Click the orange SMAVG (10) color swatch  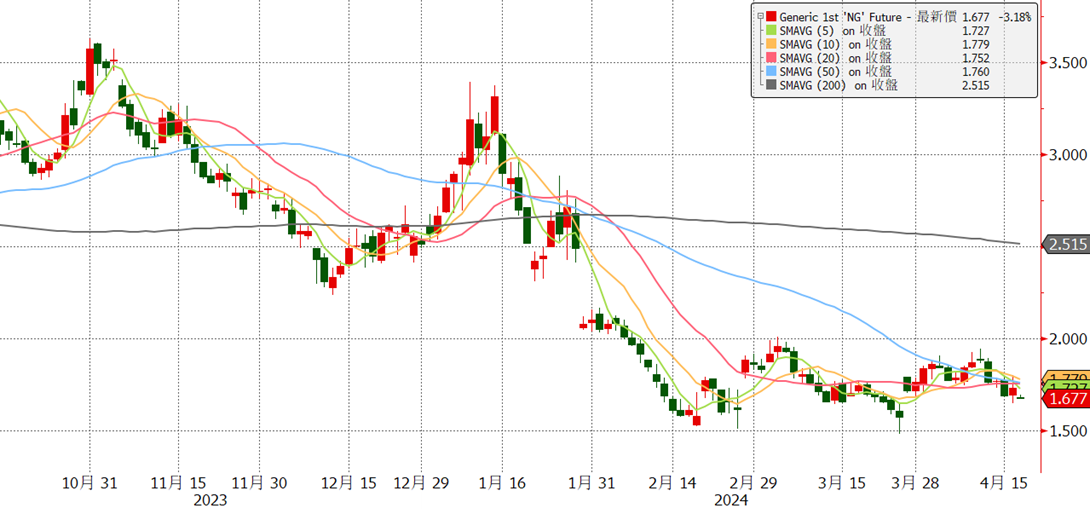[x=772, y=44]
